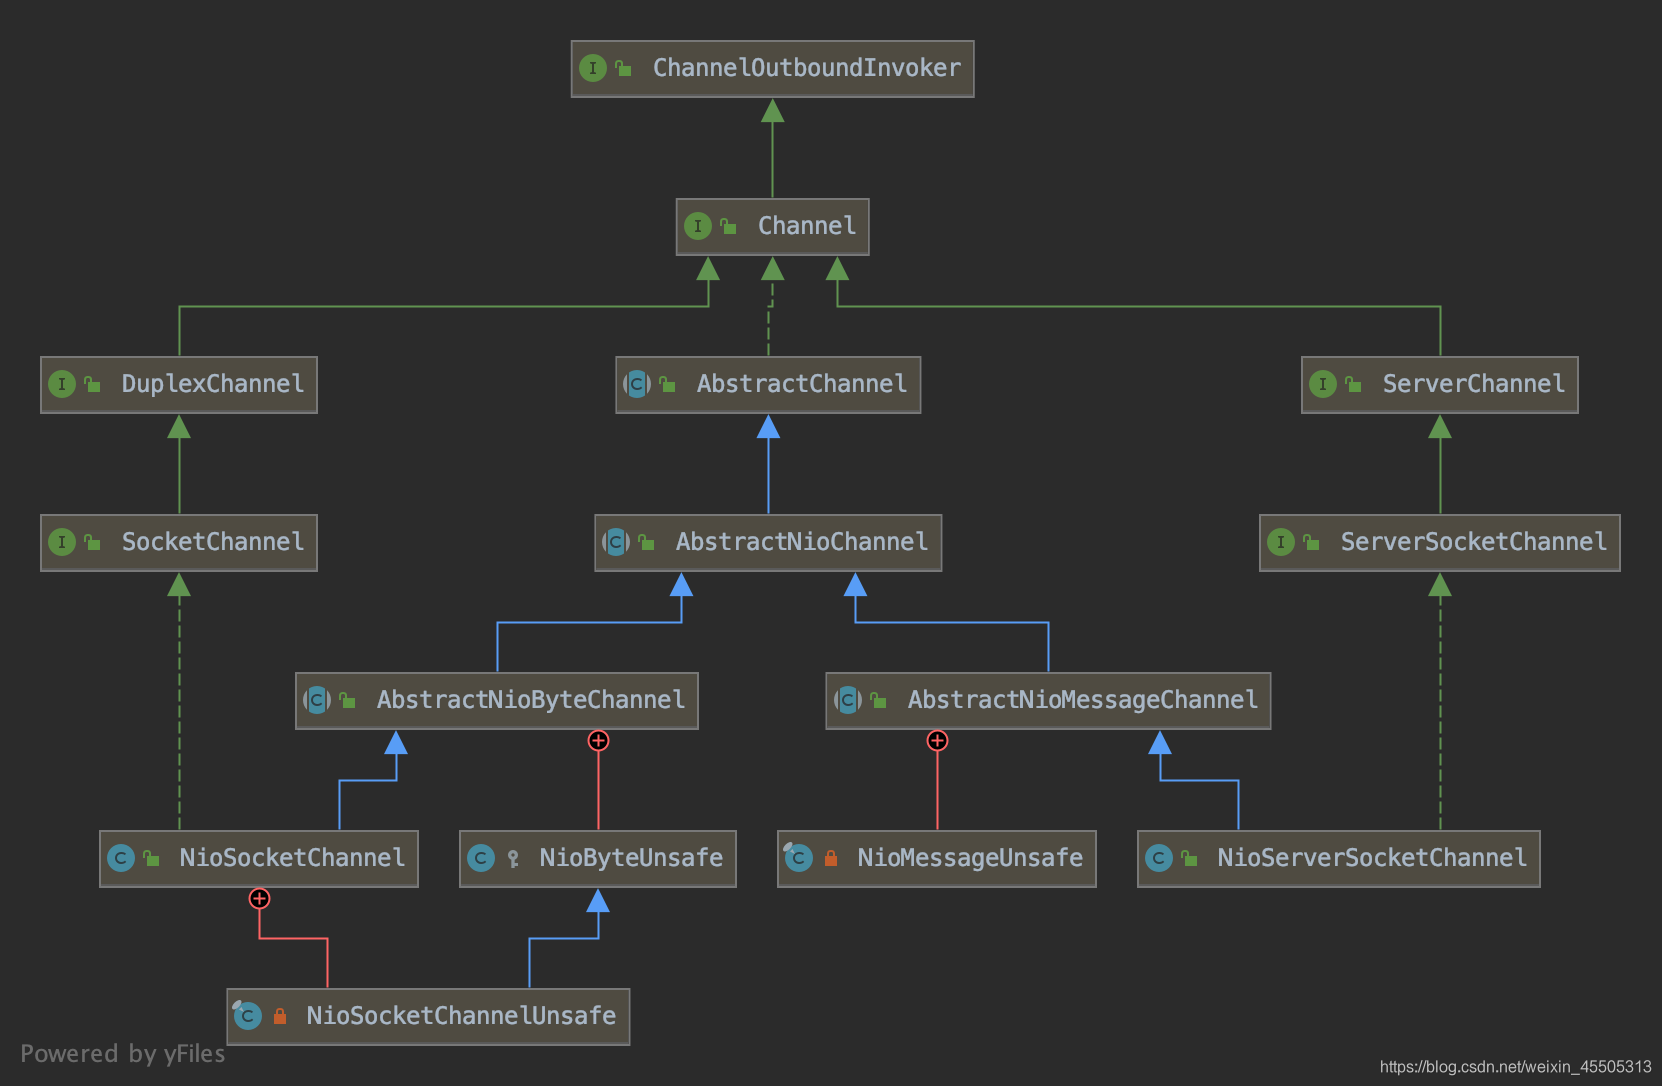Click the public visibility icon on AbstractNioMessageChannel
Image resolution: width=1662 pixels, height=1086 pixels.
coord(879,700)
